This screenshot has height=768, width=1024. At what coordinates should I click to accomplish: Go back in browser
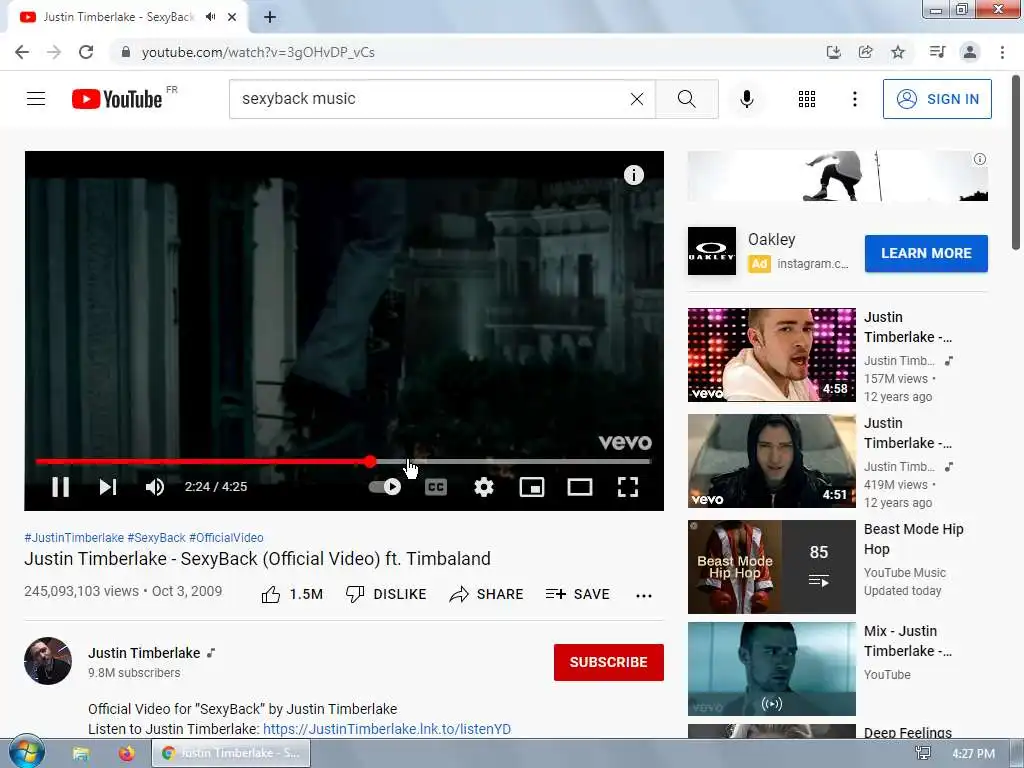click(x=22, y=52)
